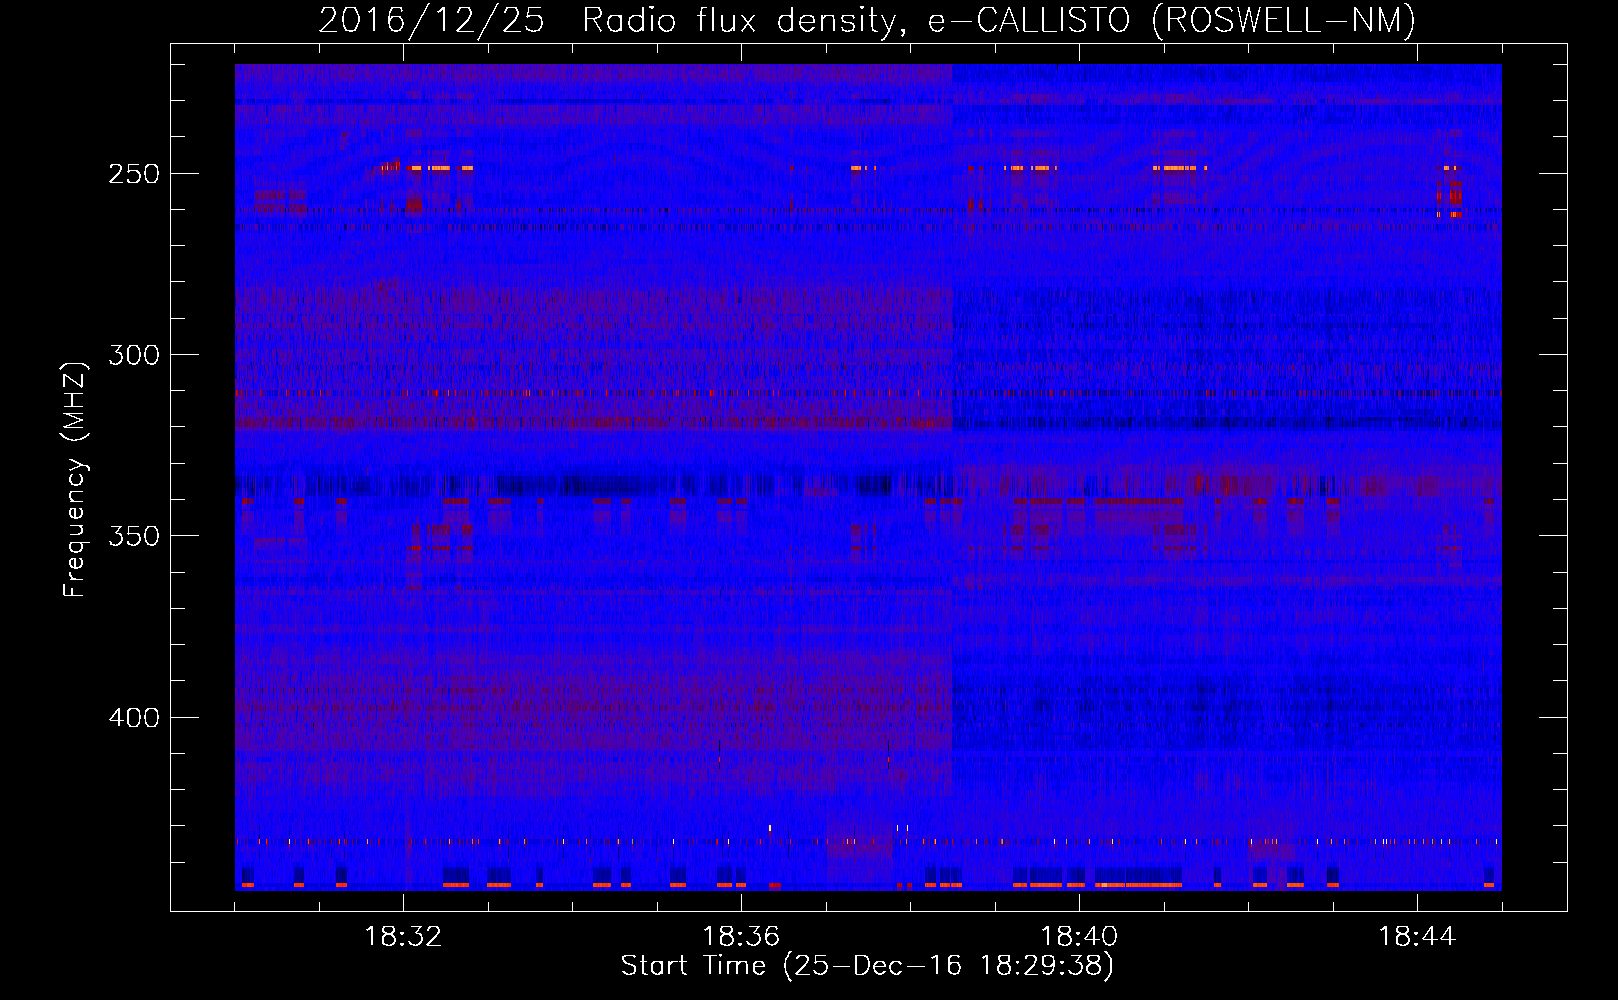Click the 'Frequency (MHZ)' axis label

pos(75,479)
